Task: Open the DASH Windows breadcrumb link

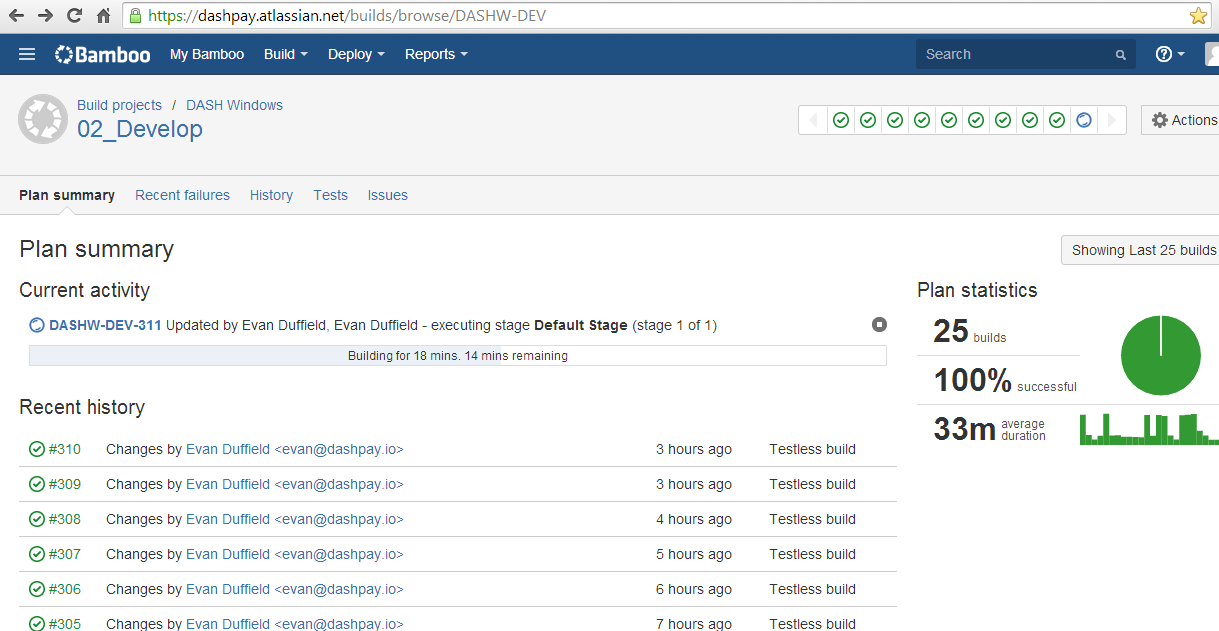Action: pyautogui.click(x=234, y=105)
